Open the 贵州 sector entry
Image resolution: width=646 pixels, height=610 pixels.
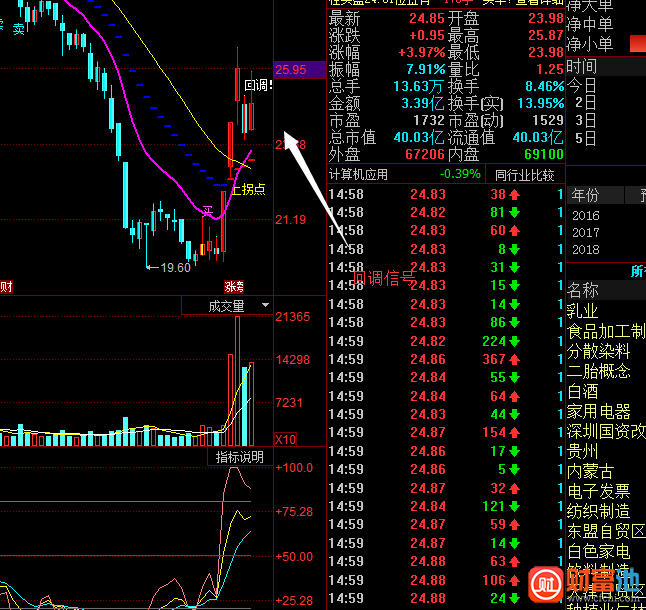coord(583,451)
